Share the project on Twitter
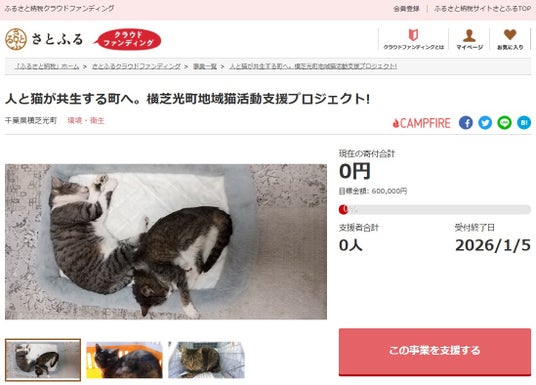Screen dimensions: 536x385 click(485, 123)
